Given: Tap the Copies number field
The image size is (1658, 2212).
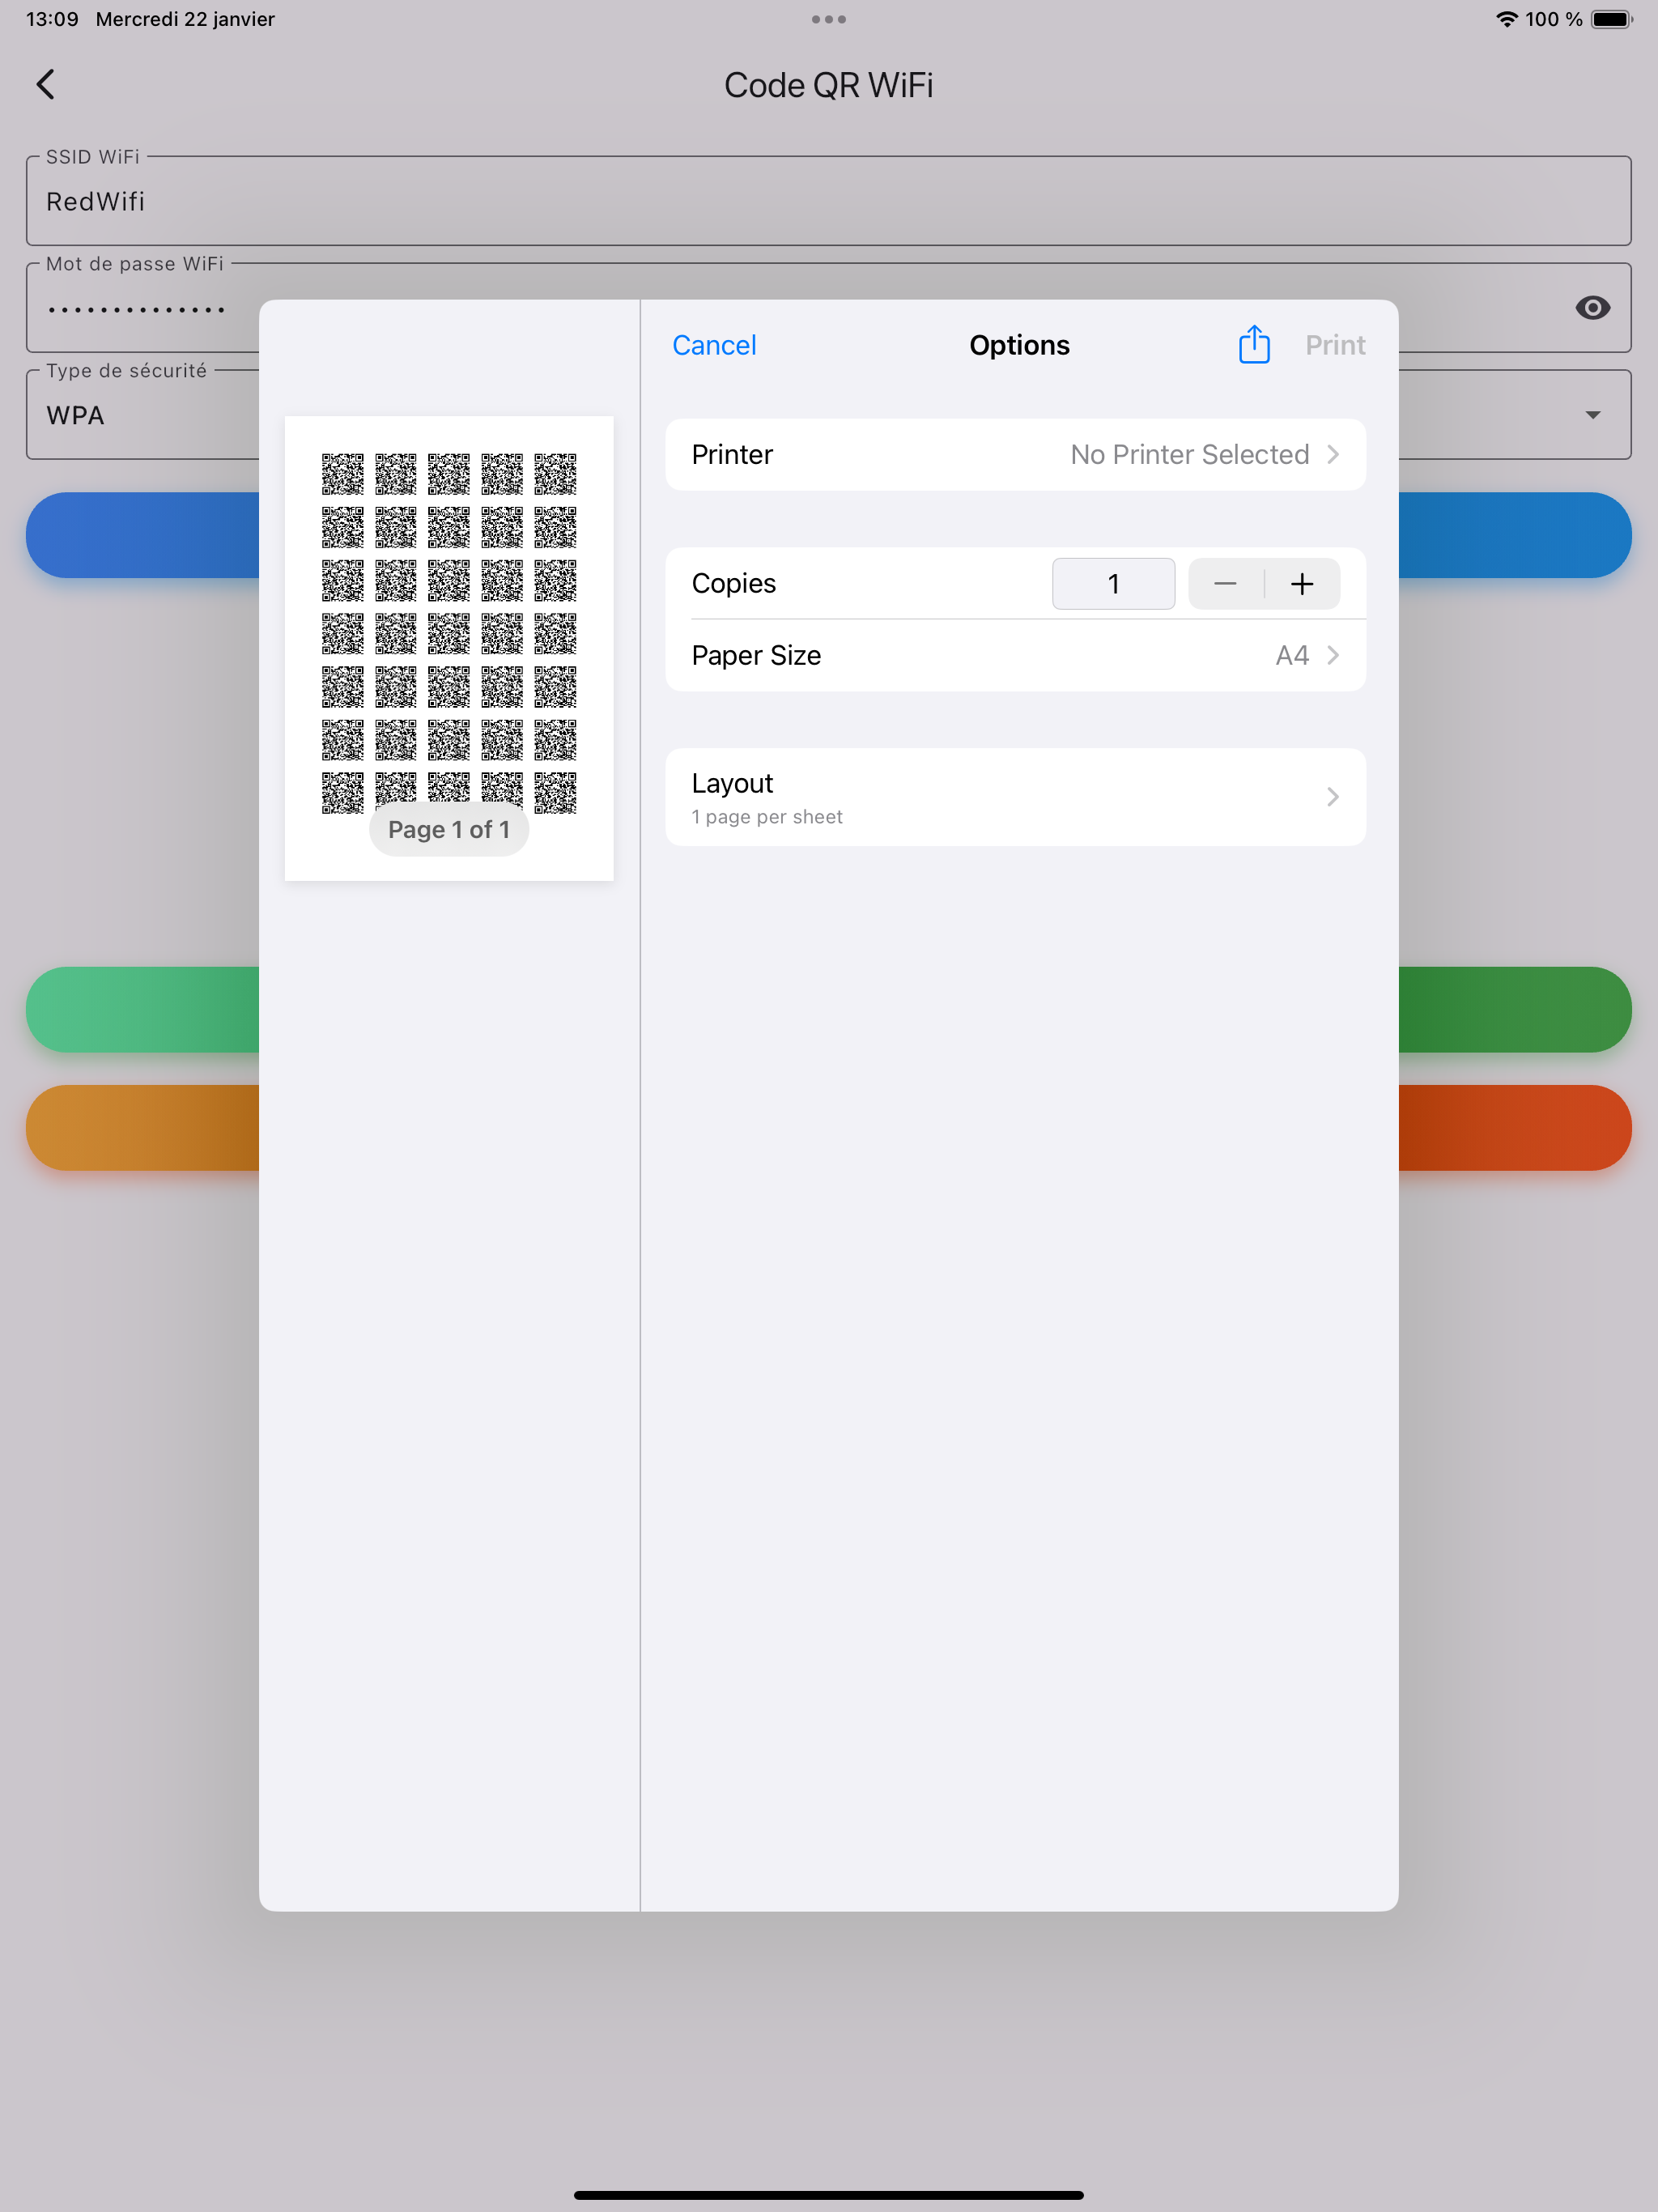Looking at the screenshot, I should pyautogui.click(x=1113, y=584).
